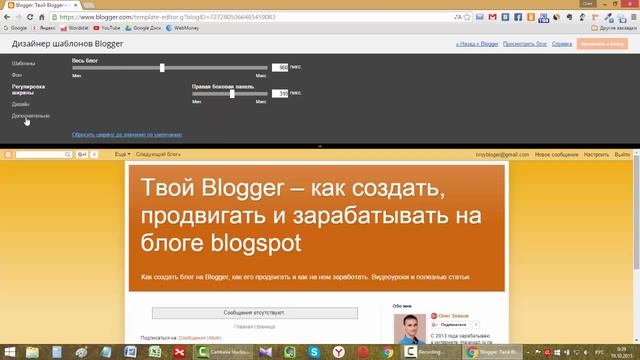The width and height of the screenshot is (640, 360).
Task: Click the blog header title text
Action: pos(311,215)
